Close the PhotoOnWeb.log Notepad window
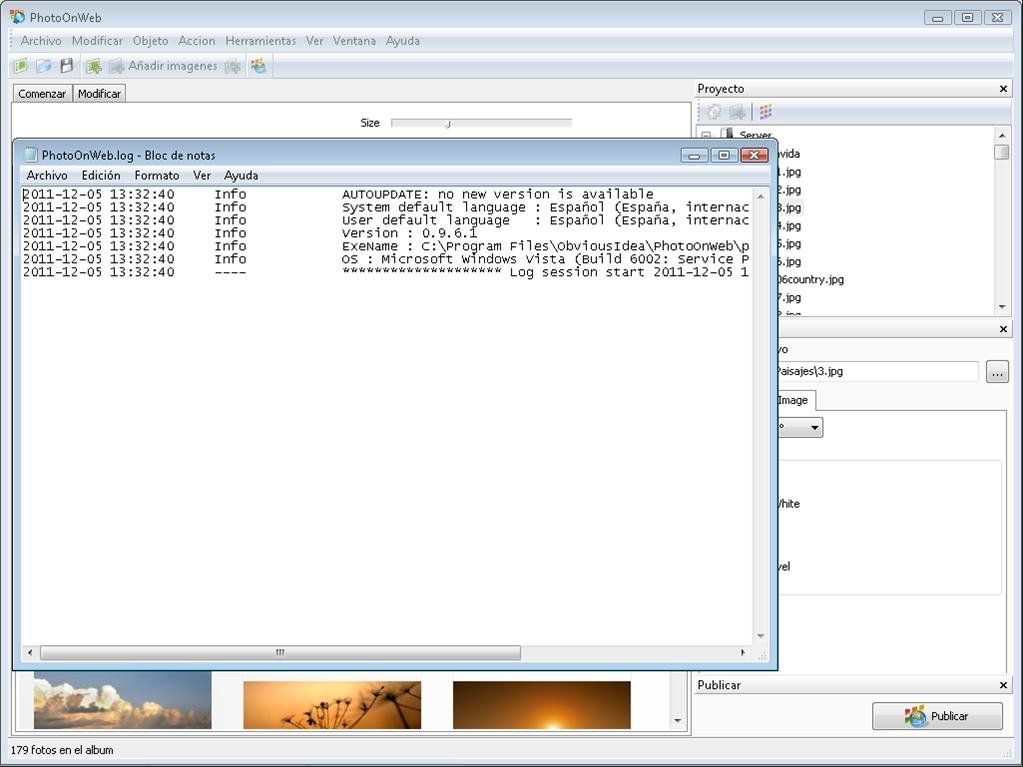 pyautogui.click(x=754, y=155)
